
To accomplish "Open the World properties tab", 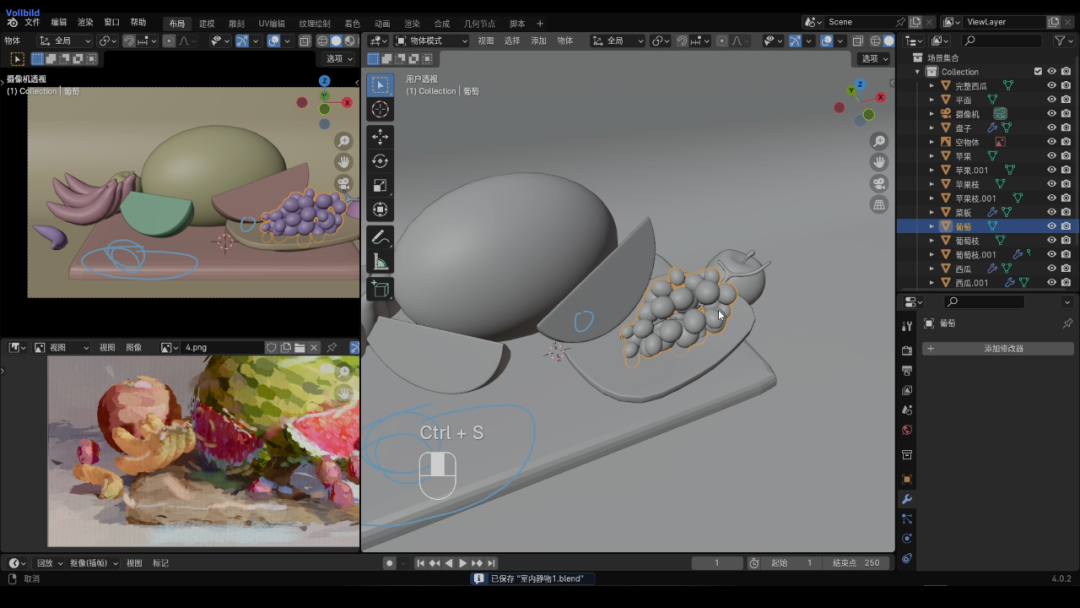I will coord(907,430).
